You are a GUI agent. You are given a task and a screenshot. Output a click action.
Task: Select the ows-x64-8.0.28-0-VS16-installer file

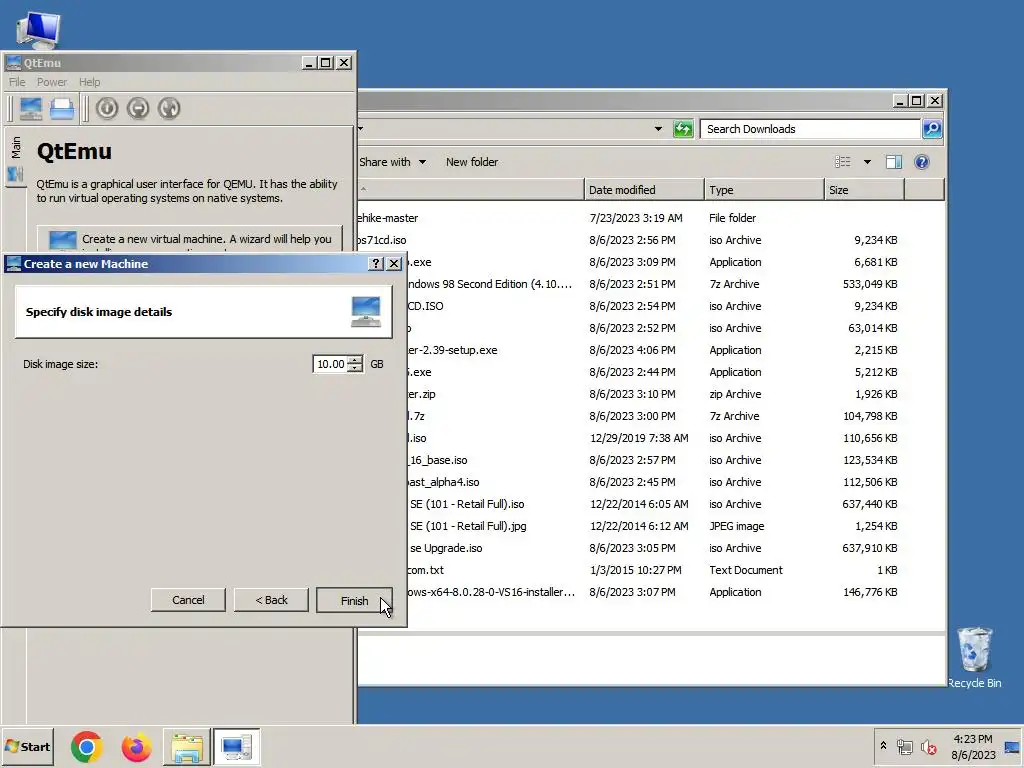pos(491,592)
